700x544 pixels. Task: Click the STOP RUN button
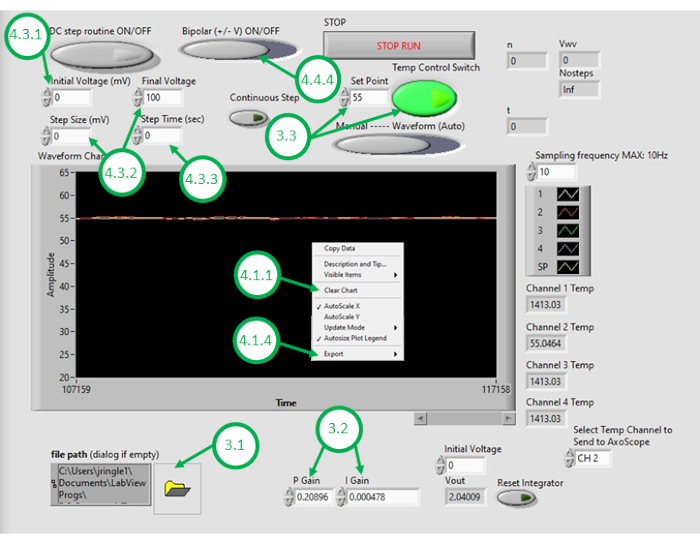click(399, 46)
